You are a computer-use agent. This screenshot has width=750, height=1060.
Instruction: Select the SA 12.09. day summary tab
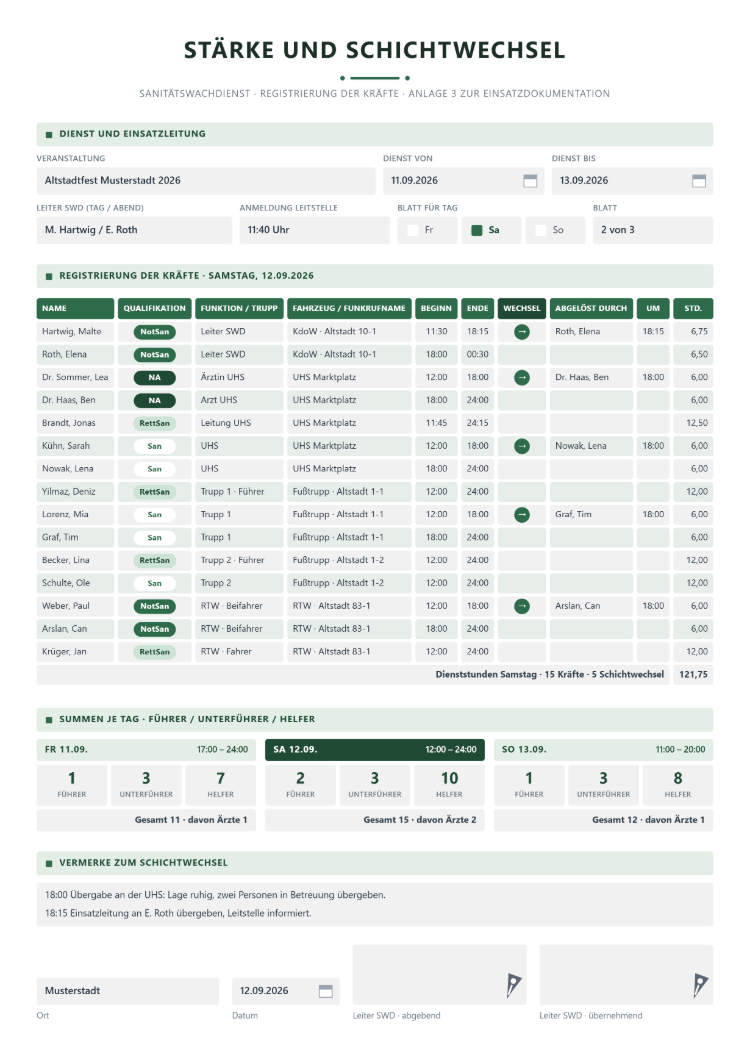point(375,750)
